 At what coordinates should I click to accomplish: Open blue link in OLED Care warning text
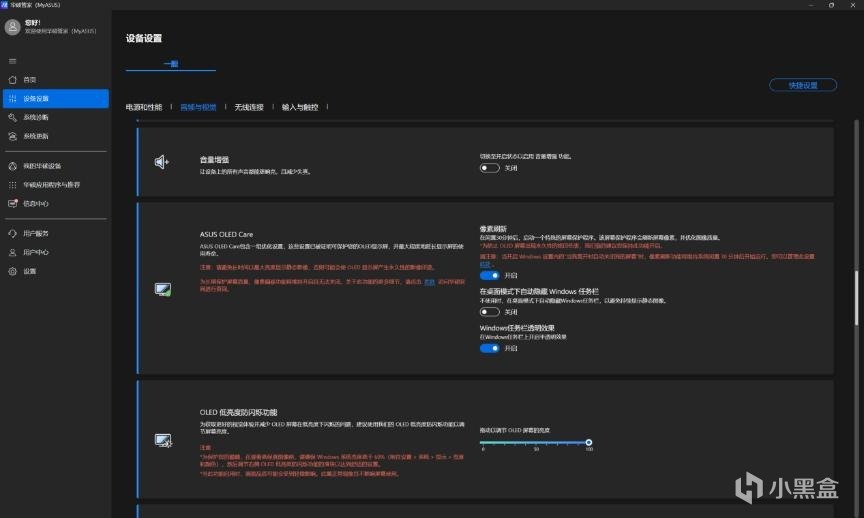pos(429,282)
